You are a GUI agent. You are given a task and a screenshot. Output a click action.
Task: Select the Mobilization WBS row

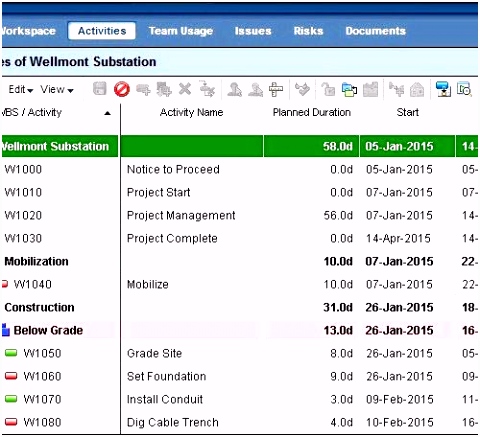240,261
